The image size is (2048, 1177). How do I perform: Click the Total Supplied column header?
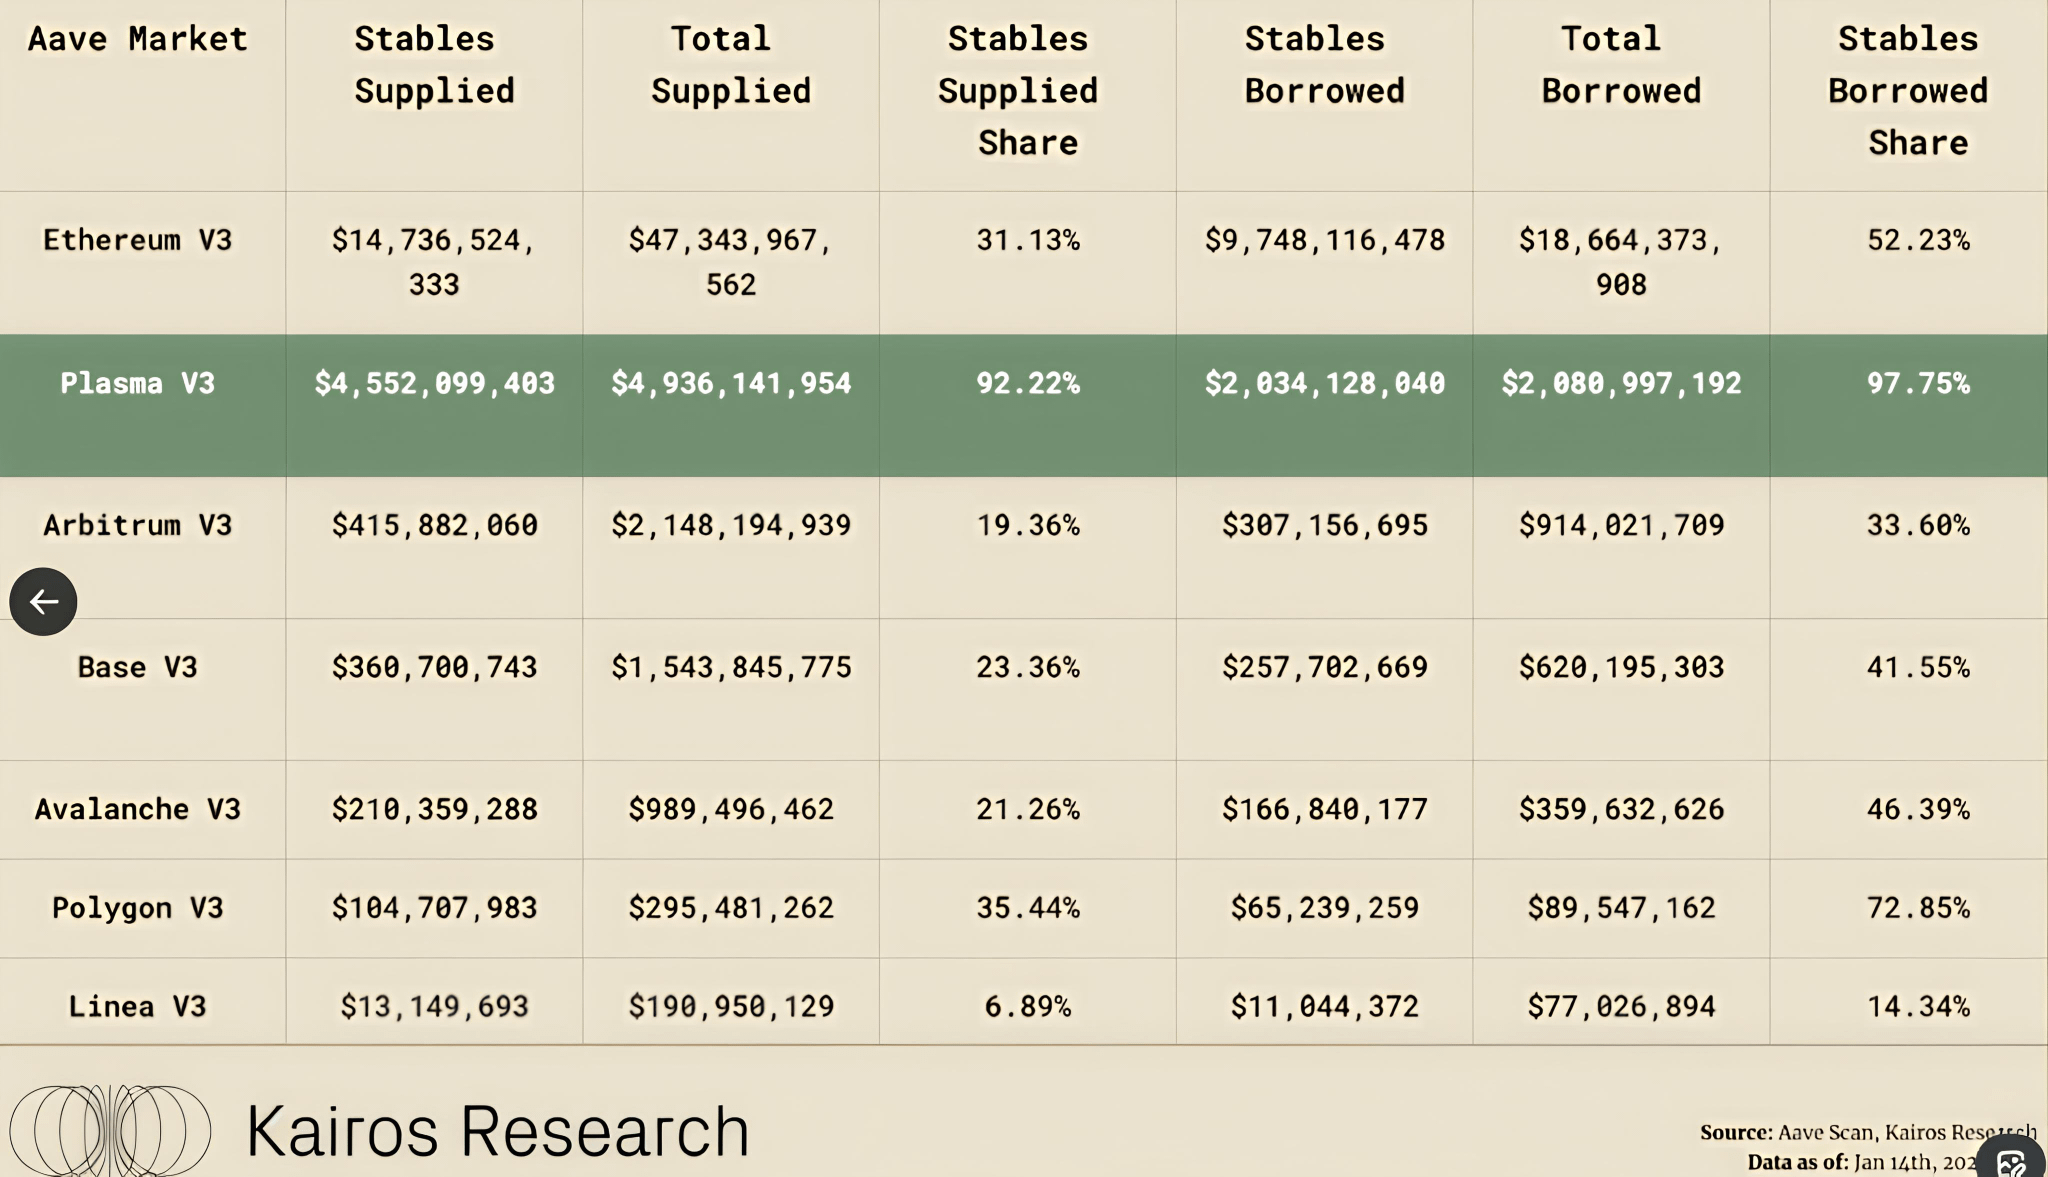[731, 65]
